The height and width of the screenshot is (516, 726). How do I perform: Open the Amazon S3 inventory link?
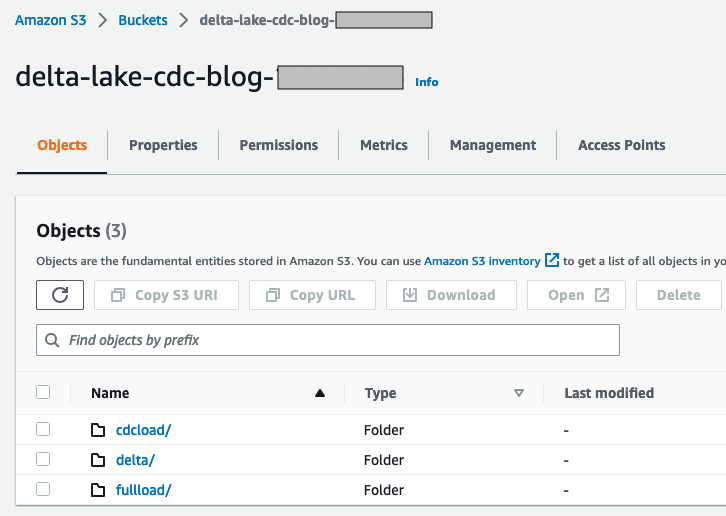[482, 261]
